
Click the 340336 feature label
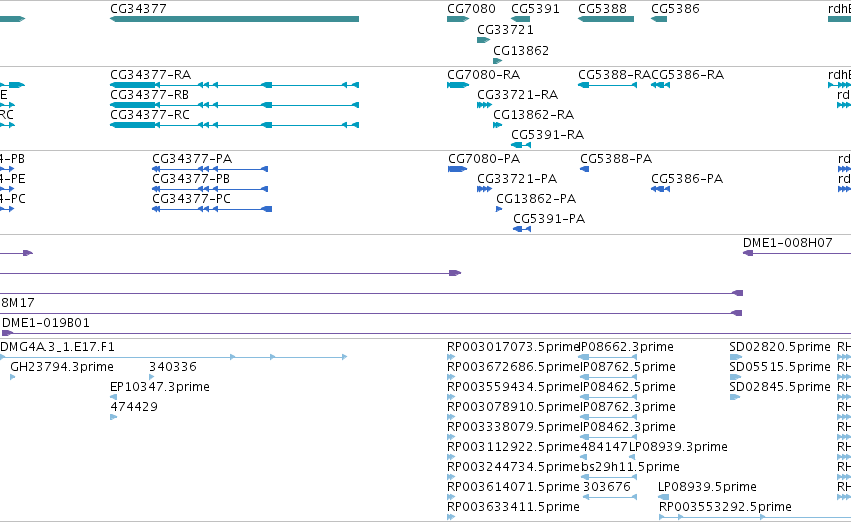(173, 367)
